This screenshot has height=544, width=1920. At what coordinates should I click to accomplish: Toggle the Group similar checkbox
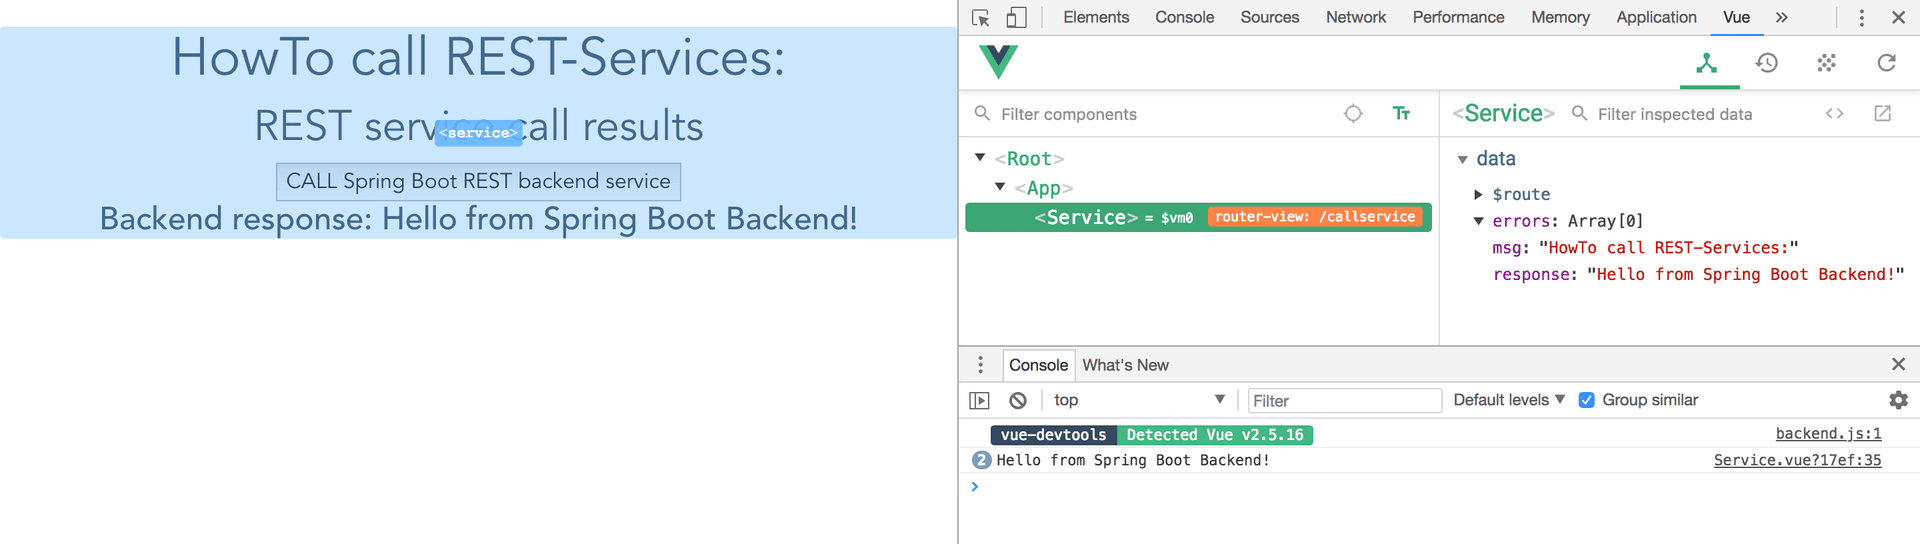point(1586,400)
